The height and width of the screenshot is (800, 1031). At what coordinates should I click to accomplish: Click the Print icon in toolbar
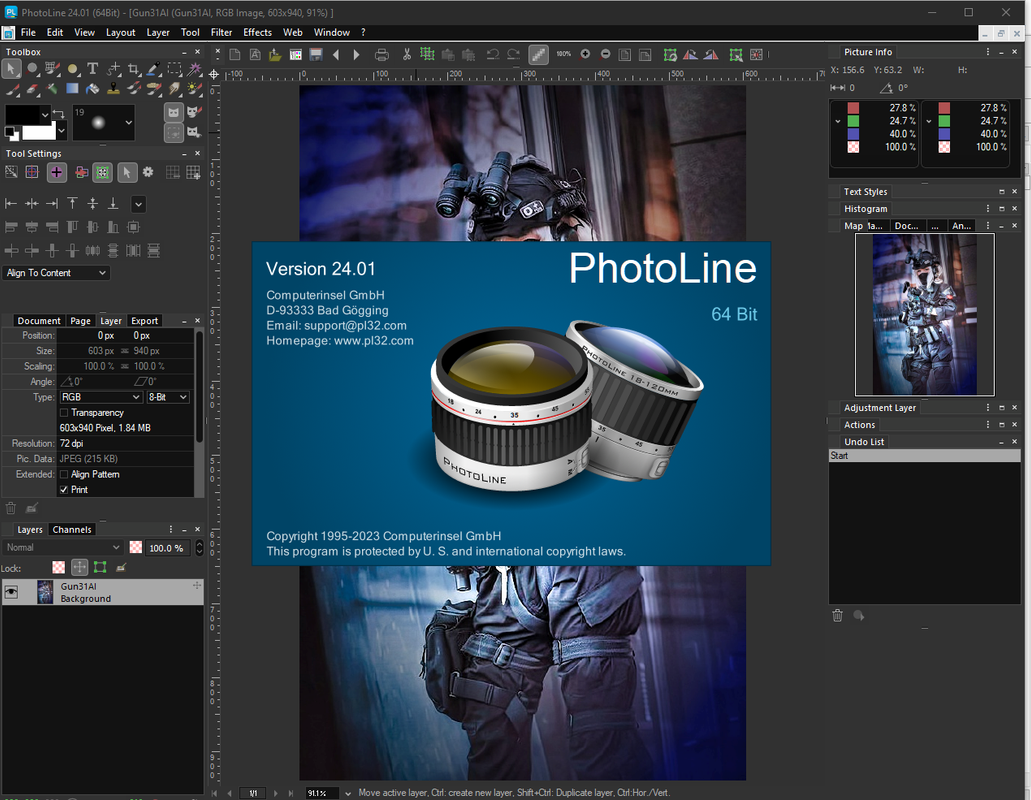(x=381, y=55)
